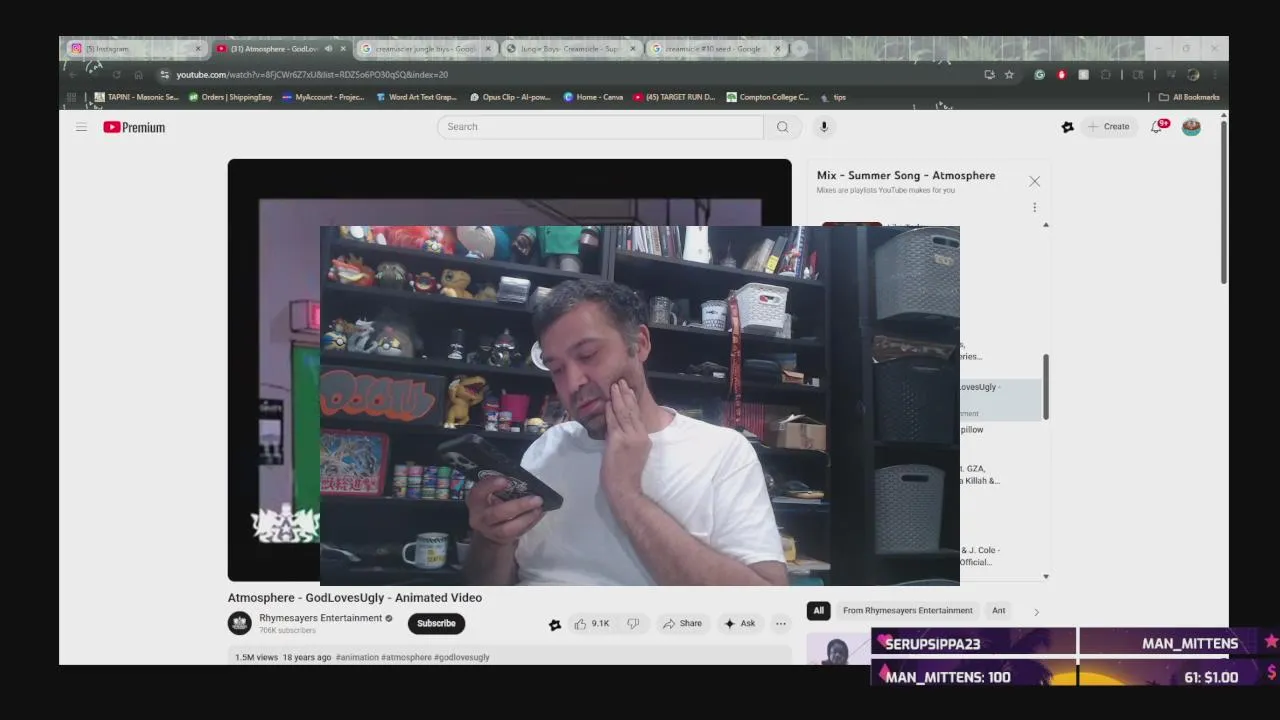Screen dimensions: 1280x720
Task: Open the Chrome three-dot menu
Action: (x=1215, y=74)
